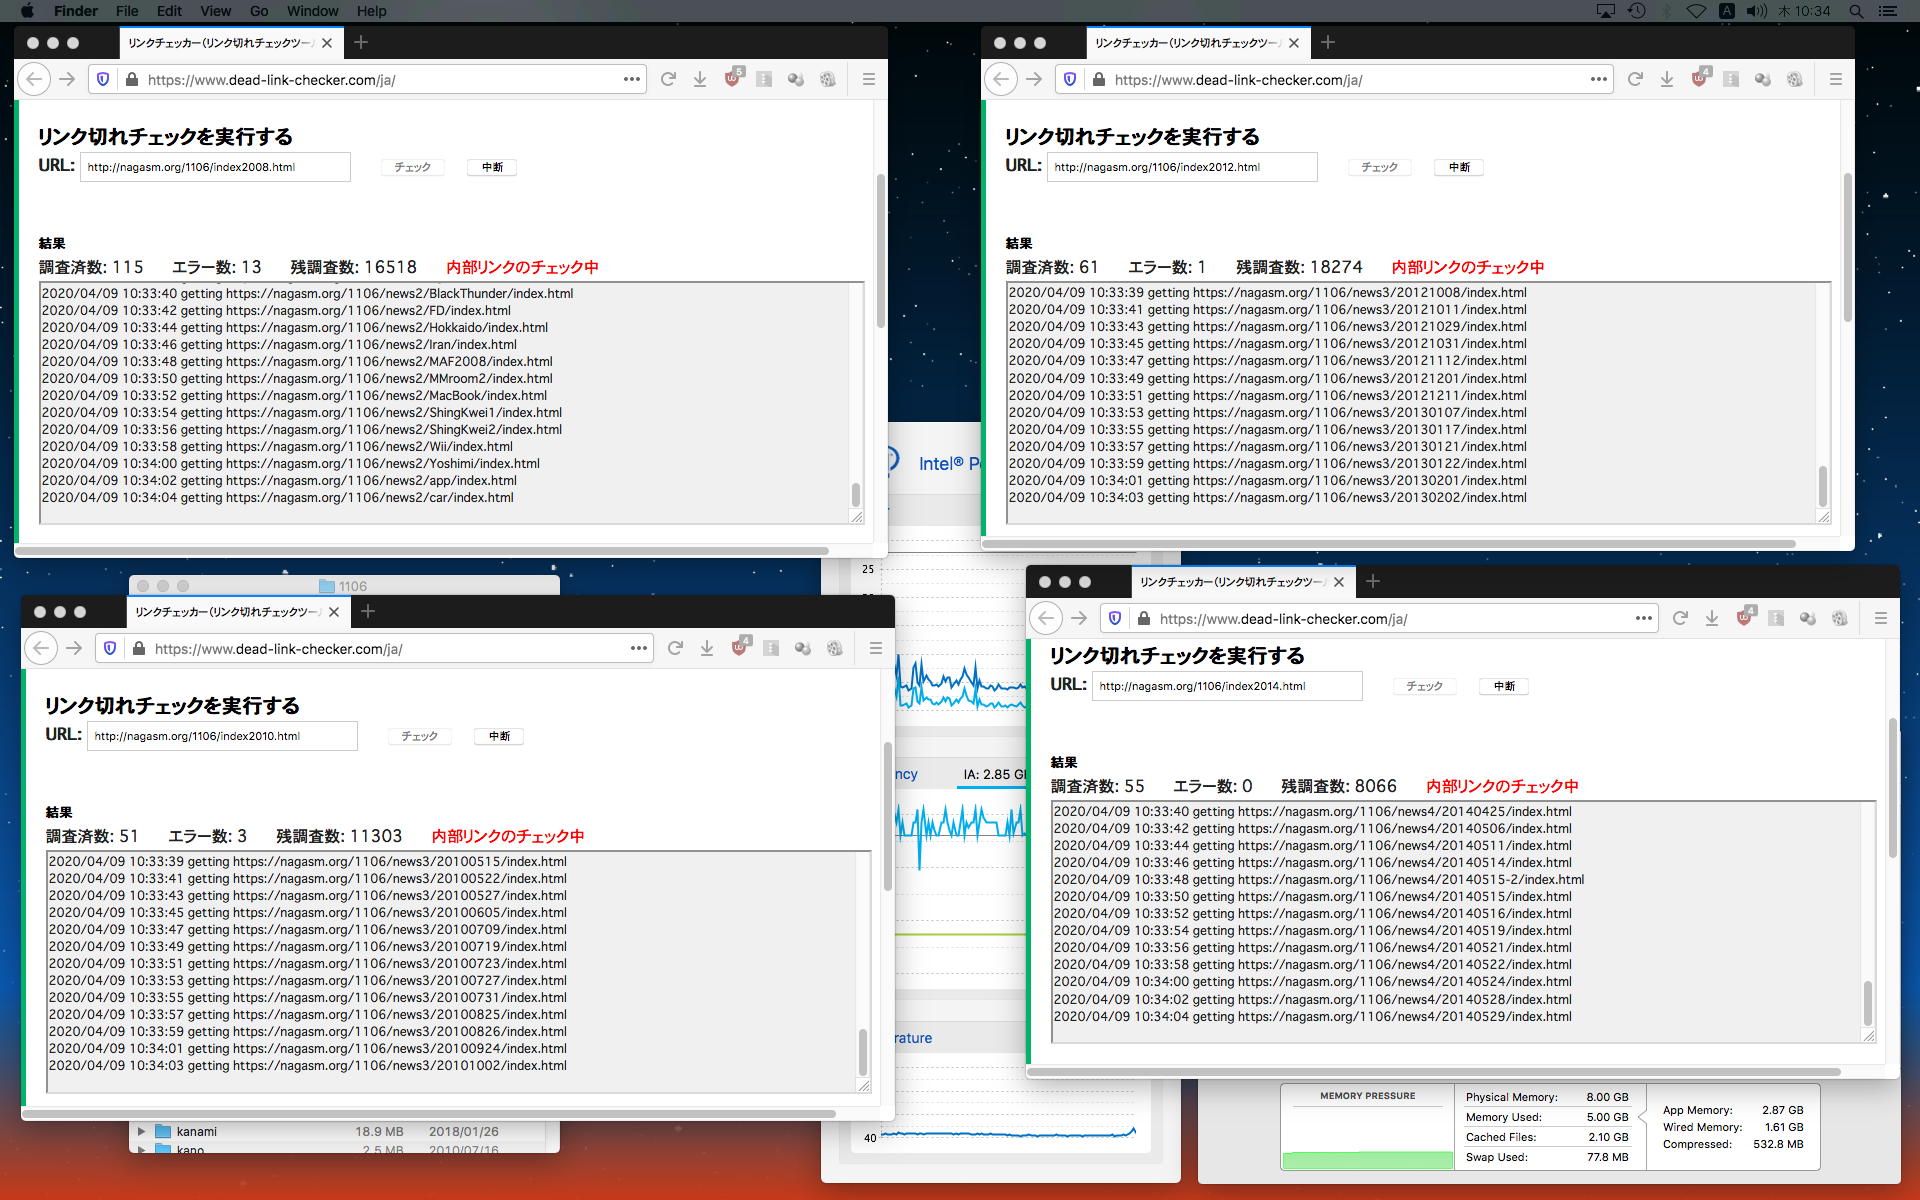
Task: Click the back arrow in index2012 window
Action: coord(1001,79)
